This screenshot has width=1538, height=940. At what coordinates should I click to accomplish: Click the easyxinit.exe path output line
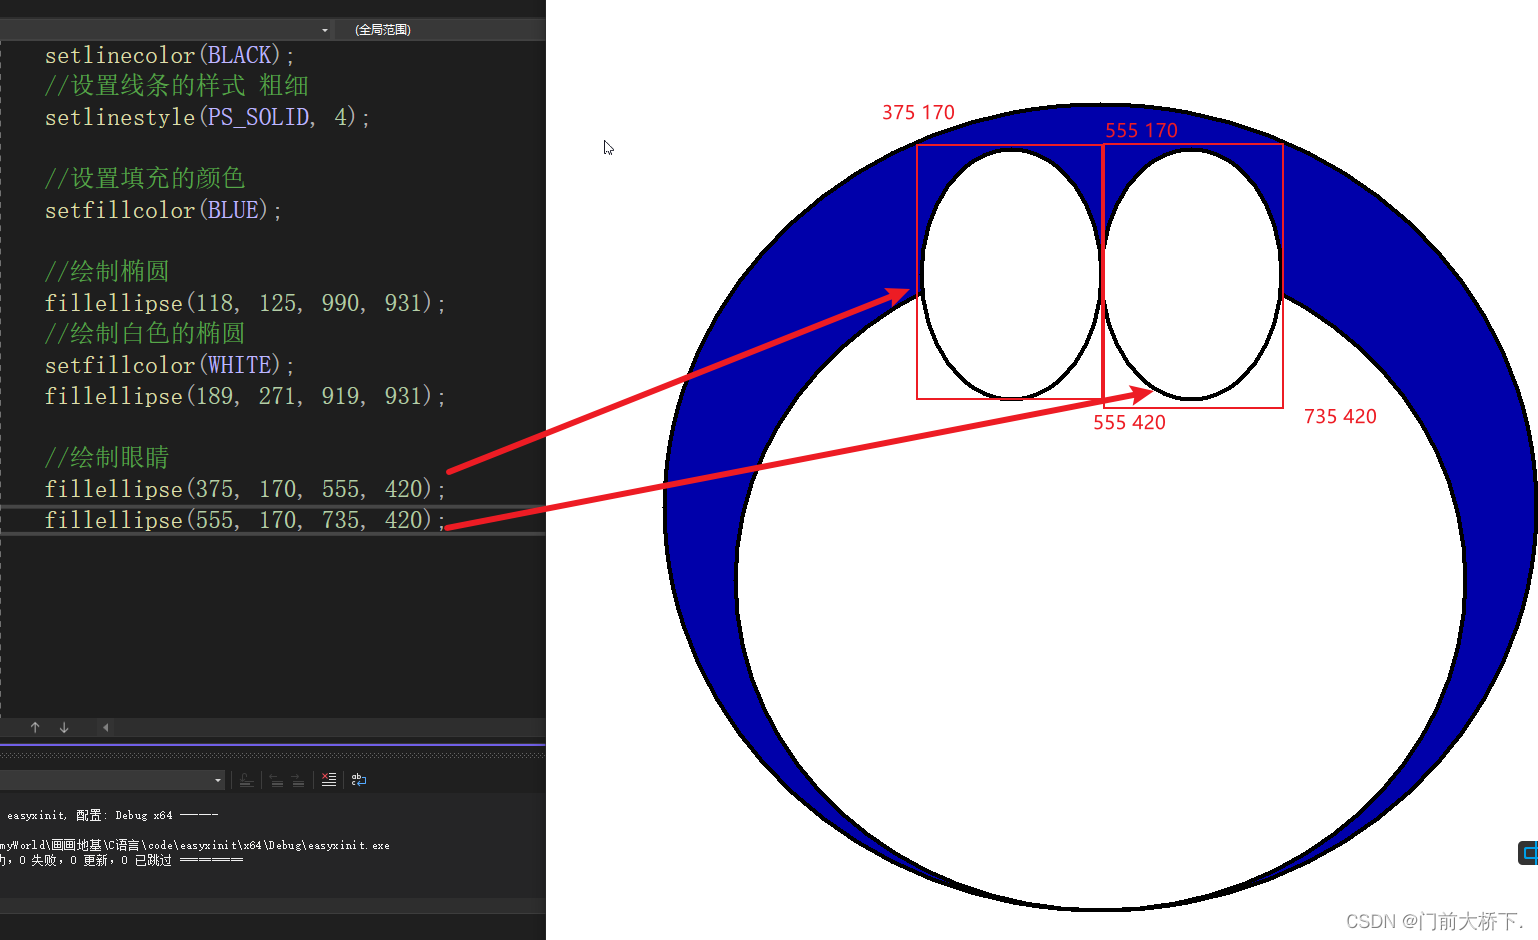195,845
